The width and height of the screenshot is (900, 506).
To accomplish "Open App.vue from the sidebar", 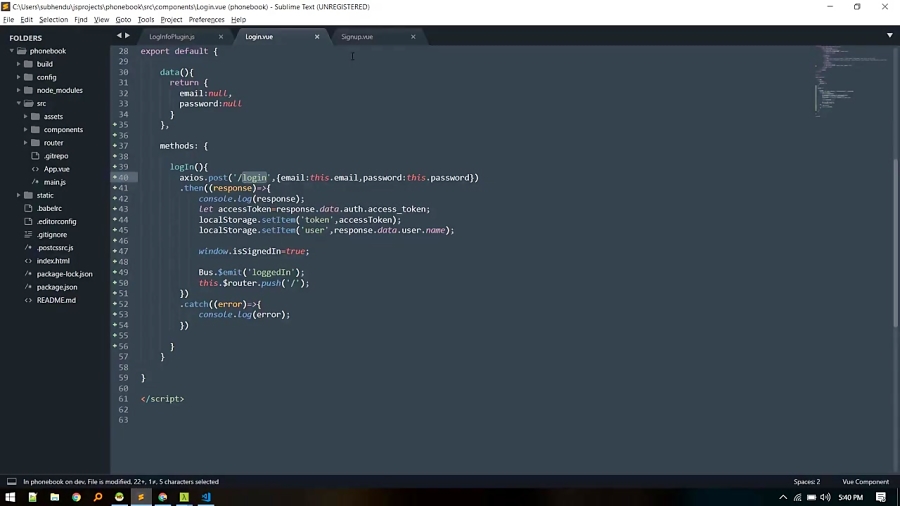I will coord(56,169).
